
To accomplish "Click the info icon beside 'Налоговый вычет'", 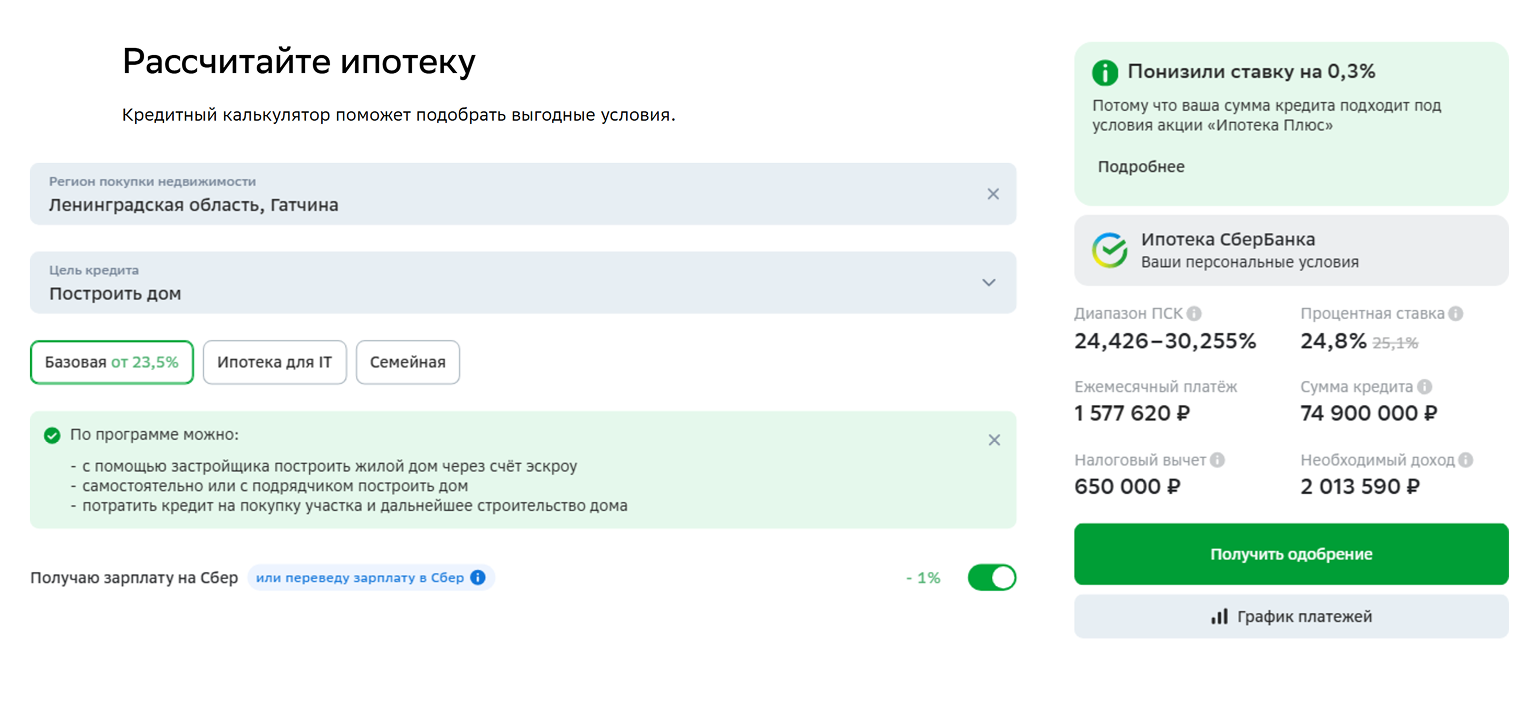I will pyautogui.click(x=1217, y=460).
